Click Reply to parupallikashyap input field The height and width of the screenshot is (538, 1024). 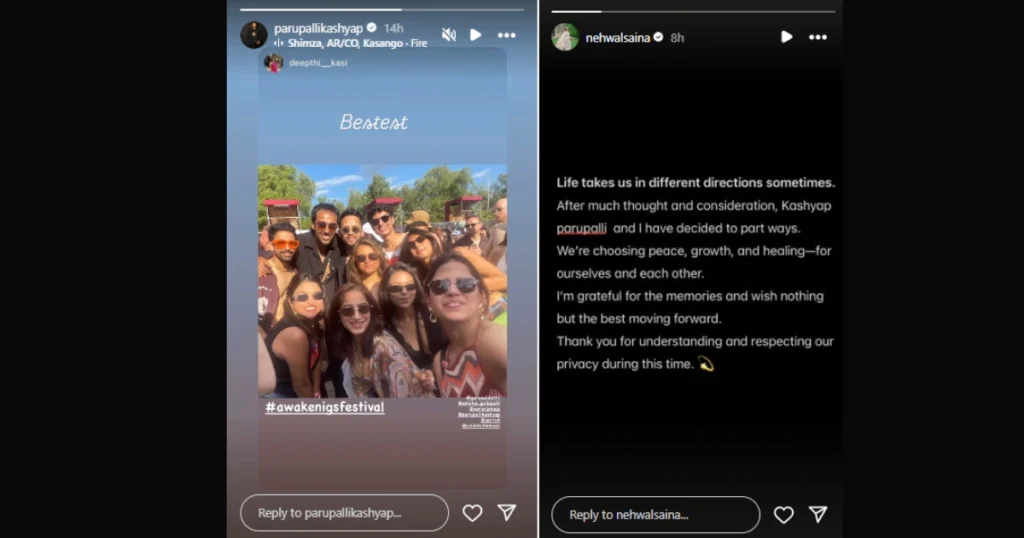(344, 513)
